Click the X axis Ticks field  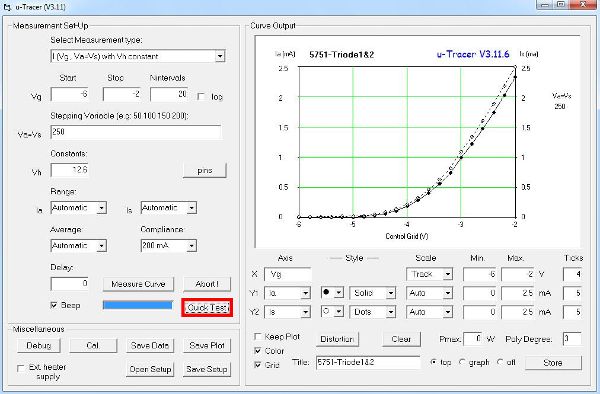coord(572,274)
